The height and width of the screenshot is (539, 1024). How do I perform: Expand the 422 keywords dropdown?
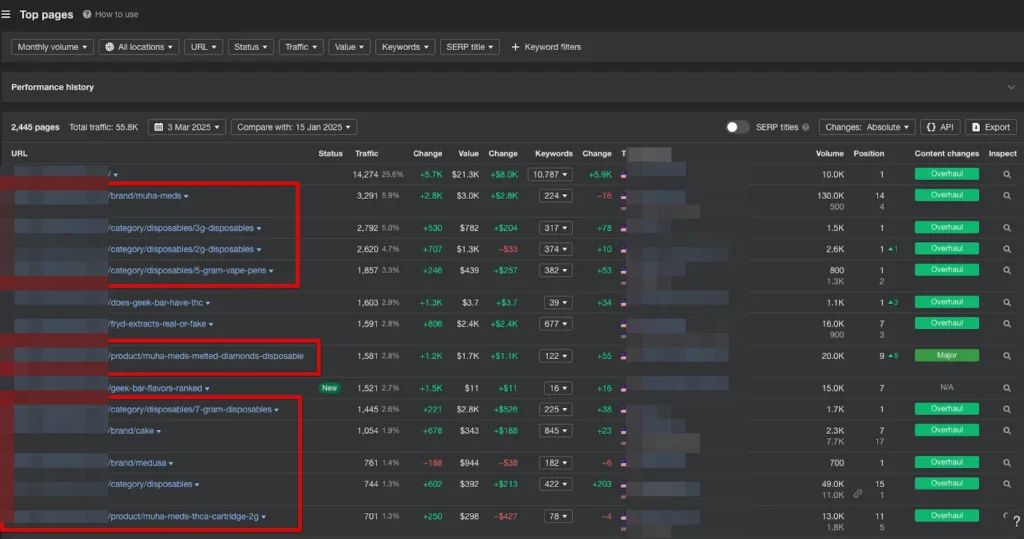pyautogui.click(x=555, y=484)
